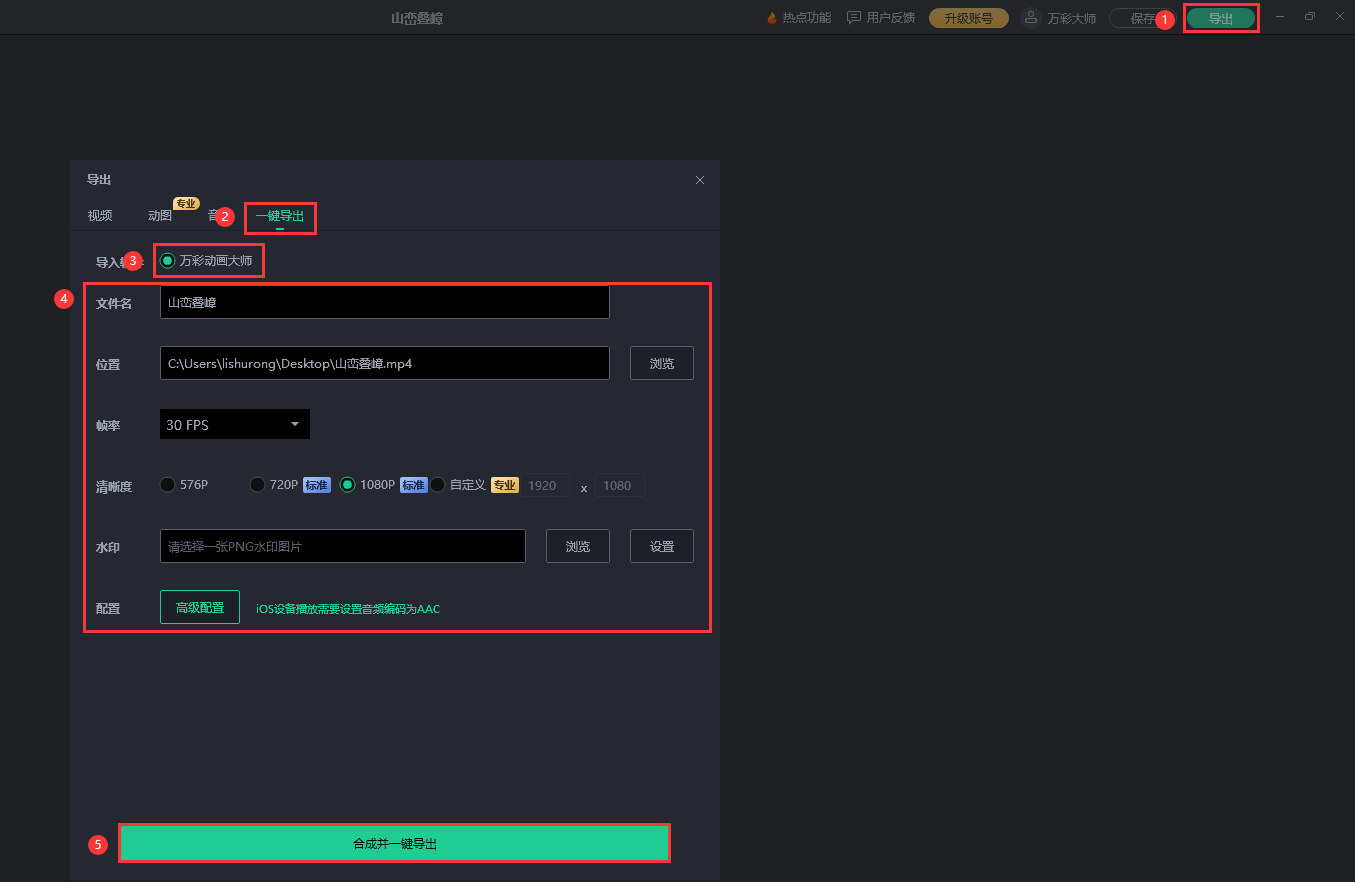Viewport: 1355px width, 882px height.
Task: Open 用户反馈 feedback chat icon
Action: (x=854, y=18)
